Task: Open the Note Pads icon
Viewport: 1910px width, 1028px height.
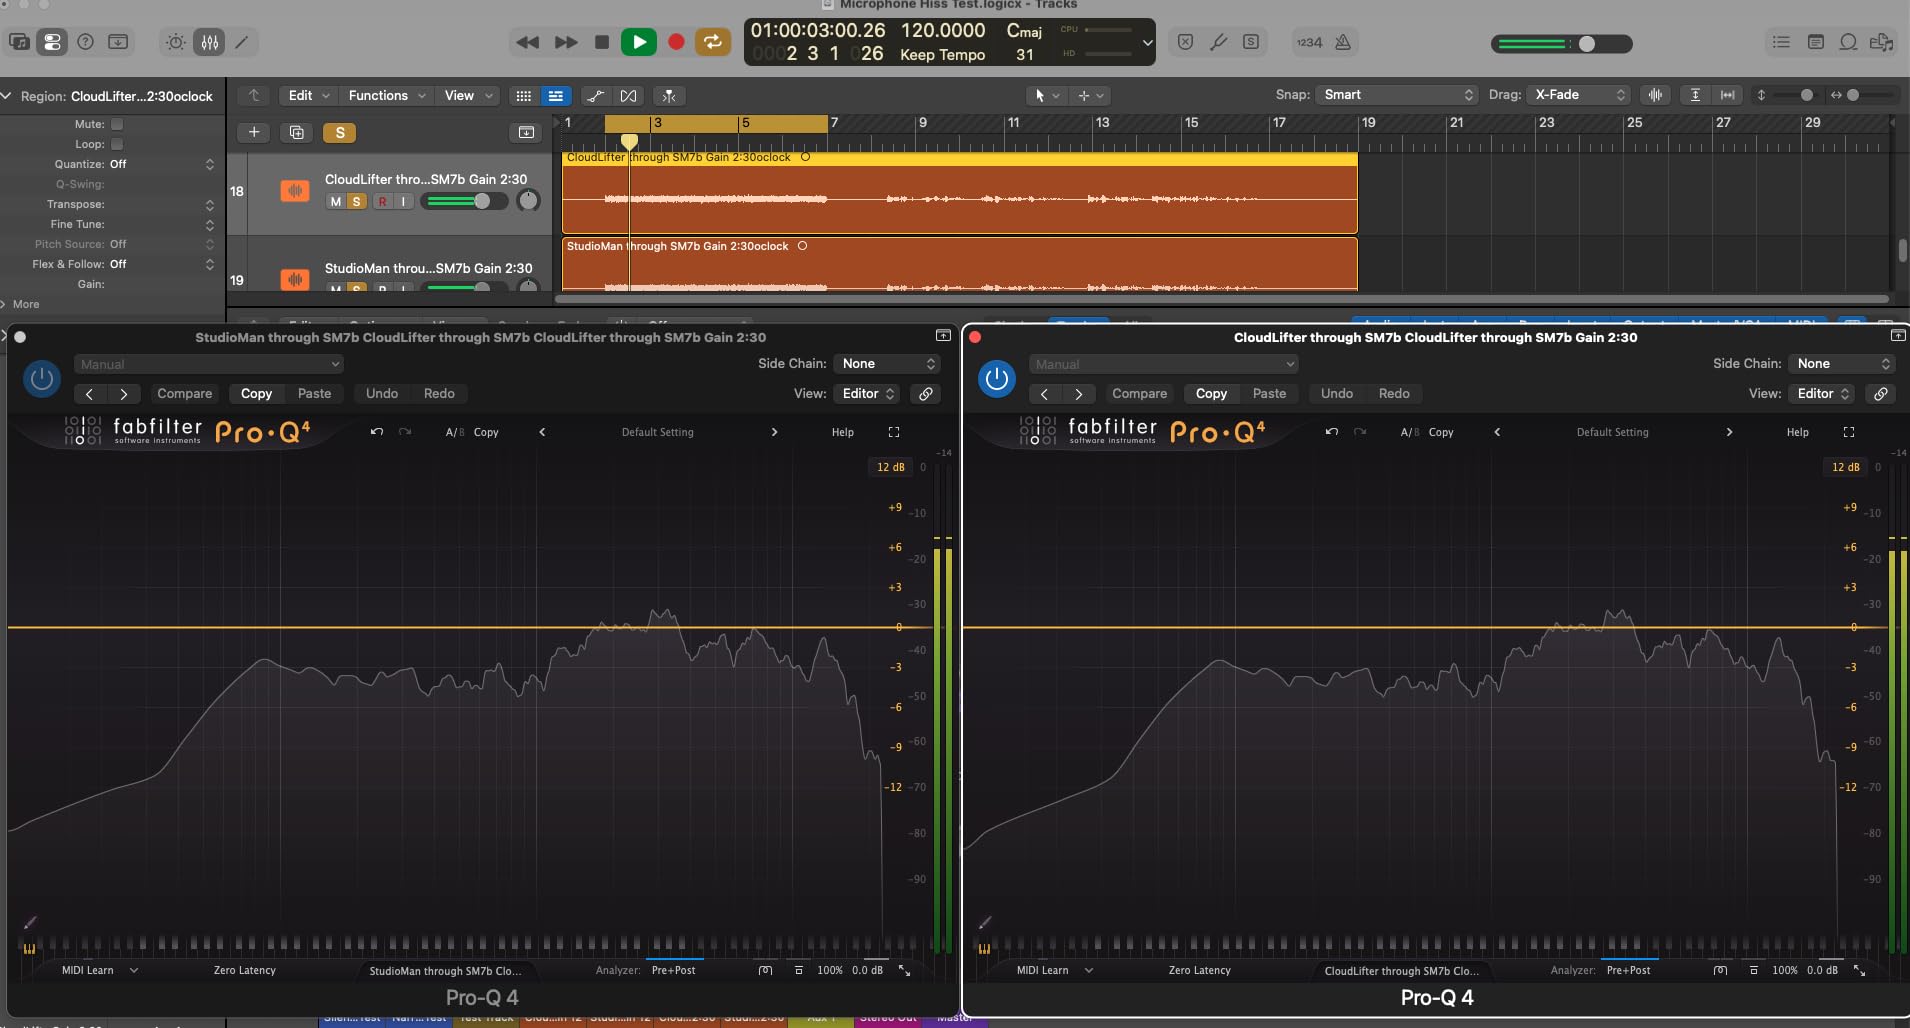Action: 1816,42
